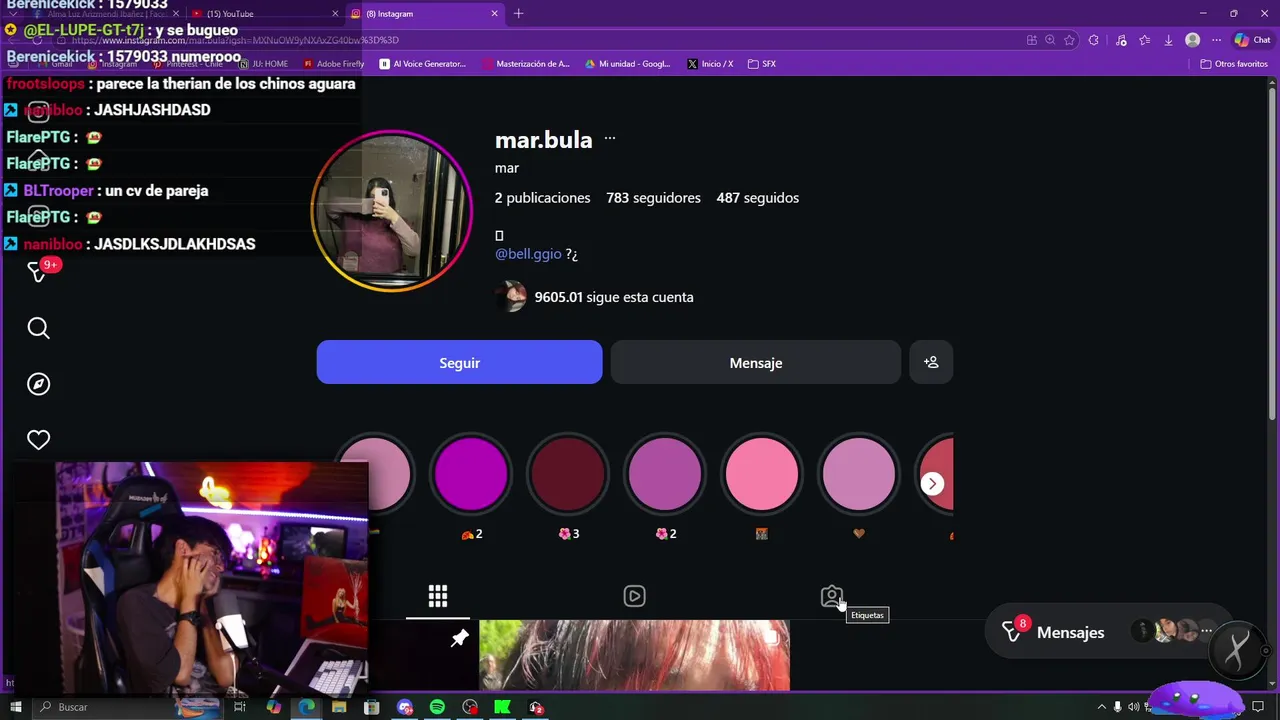Show next story highlights with arrow
Screen dimensions: 1280x720
[x=932, y=483]
